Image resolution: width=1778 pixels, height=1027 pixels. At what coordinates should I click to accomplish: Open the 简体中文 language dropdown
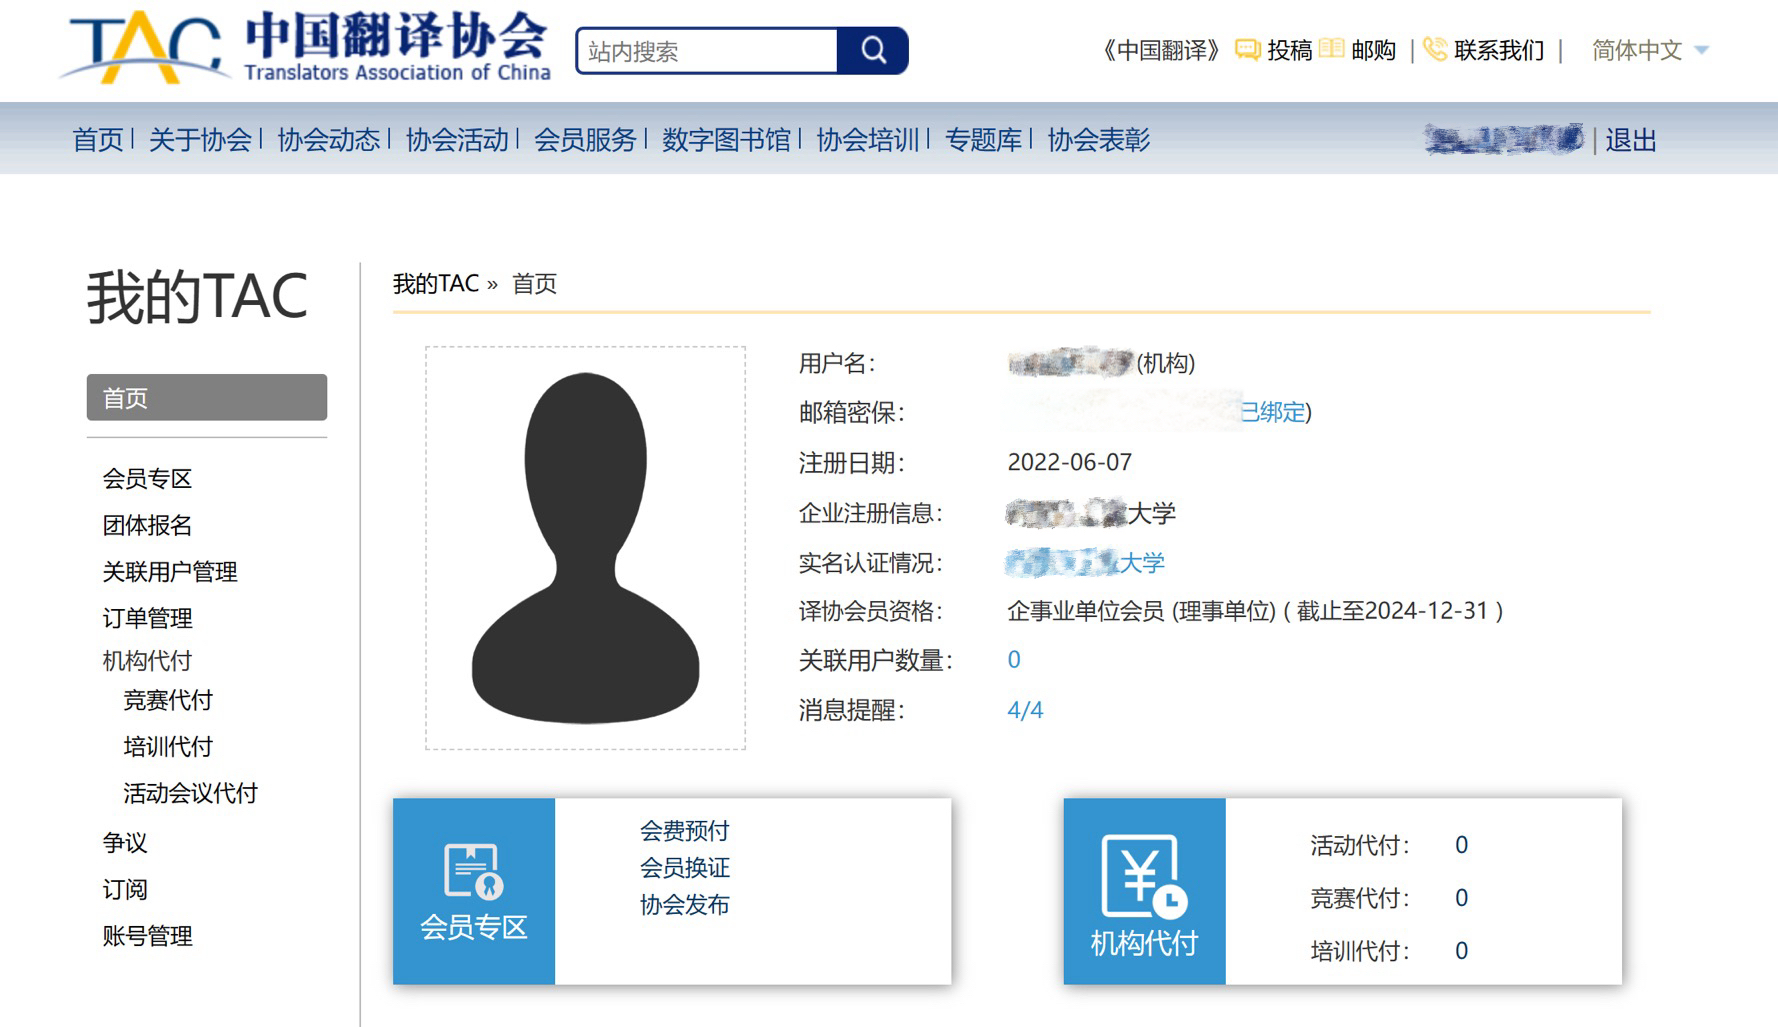(x=1649, y=50)
